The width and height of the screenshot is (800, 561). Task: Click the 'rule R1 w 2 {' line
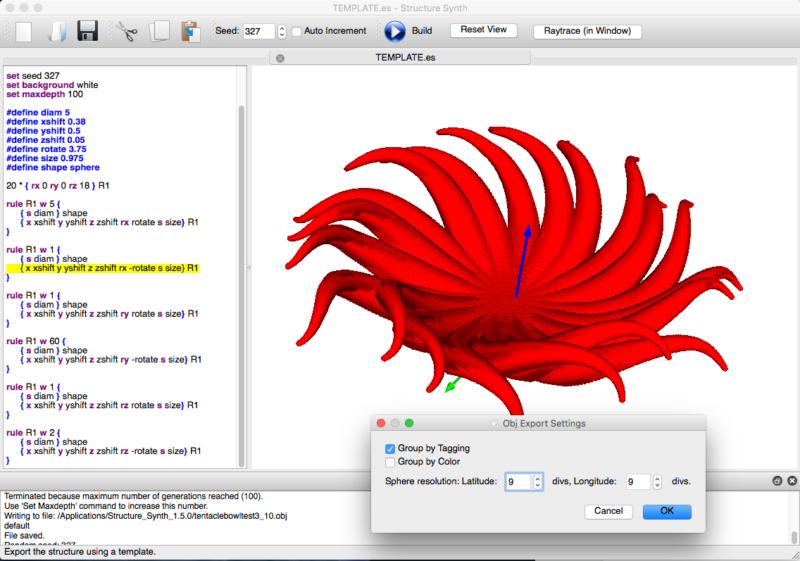click(x=34, y=433)
